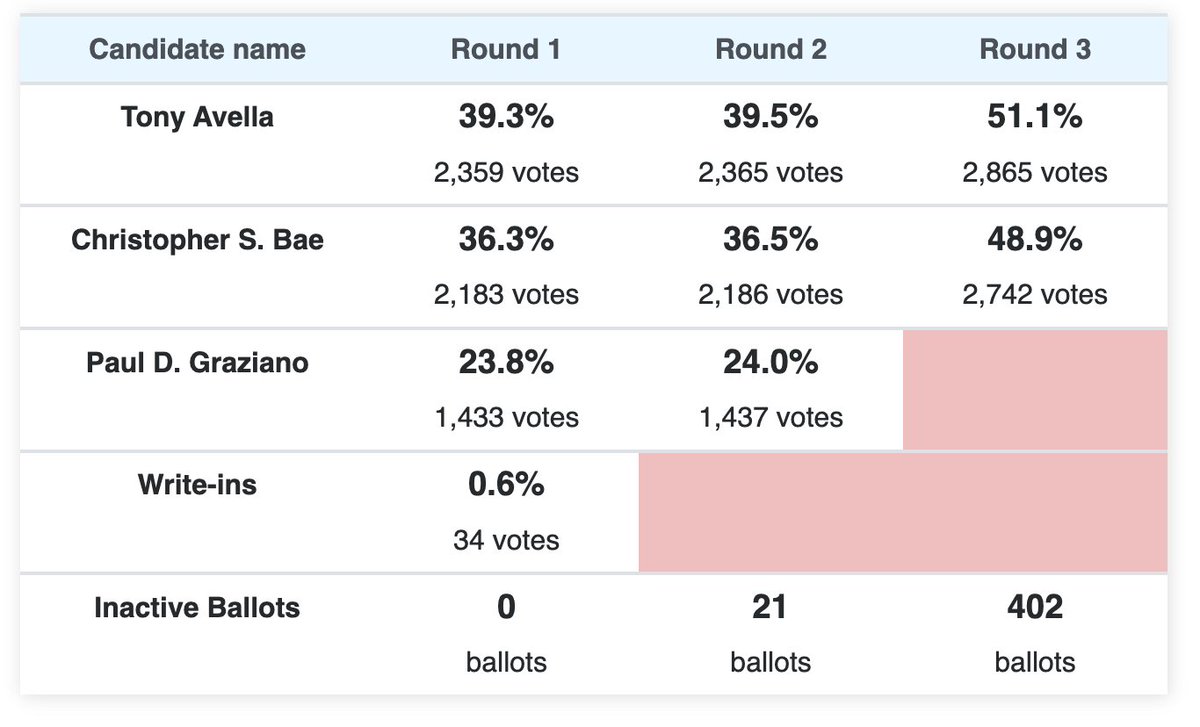The image size is (1200, 727).
Task: Select Christopher S. Bae candidate name
Action: (197, 241)
